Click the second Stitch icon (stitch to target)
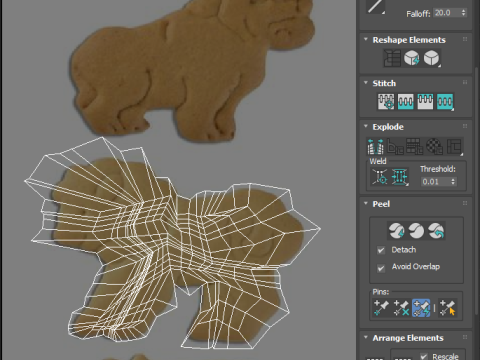 click(x=405, y=102)
